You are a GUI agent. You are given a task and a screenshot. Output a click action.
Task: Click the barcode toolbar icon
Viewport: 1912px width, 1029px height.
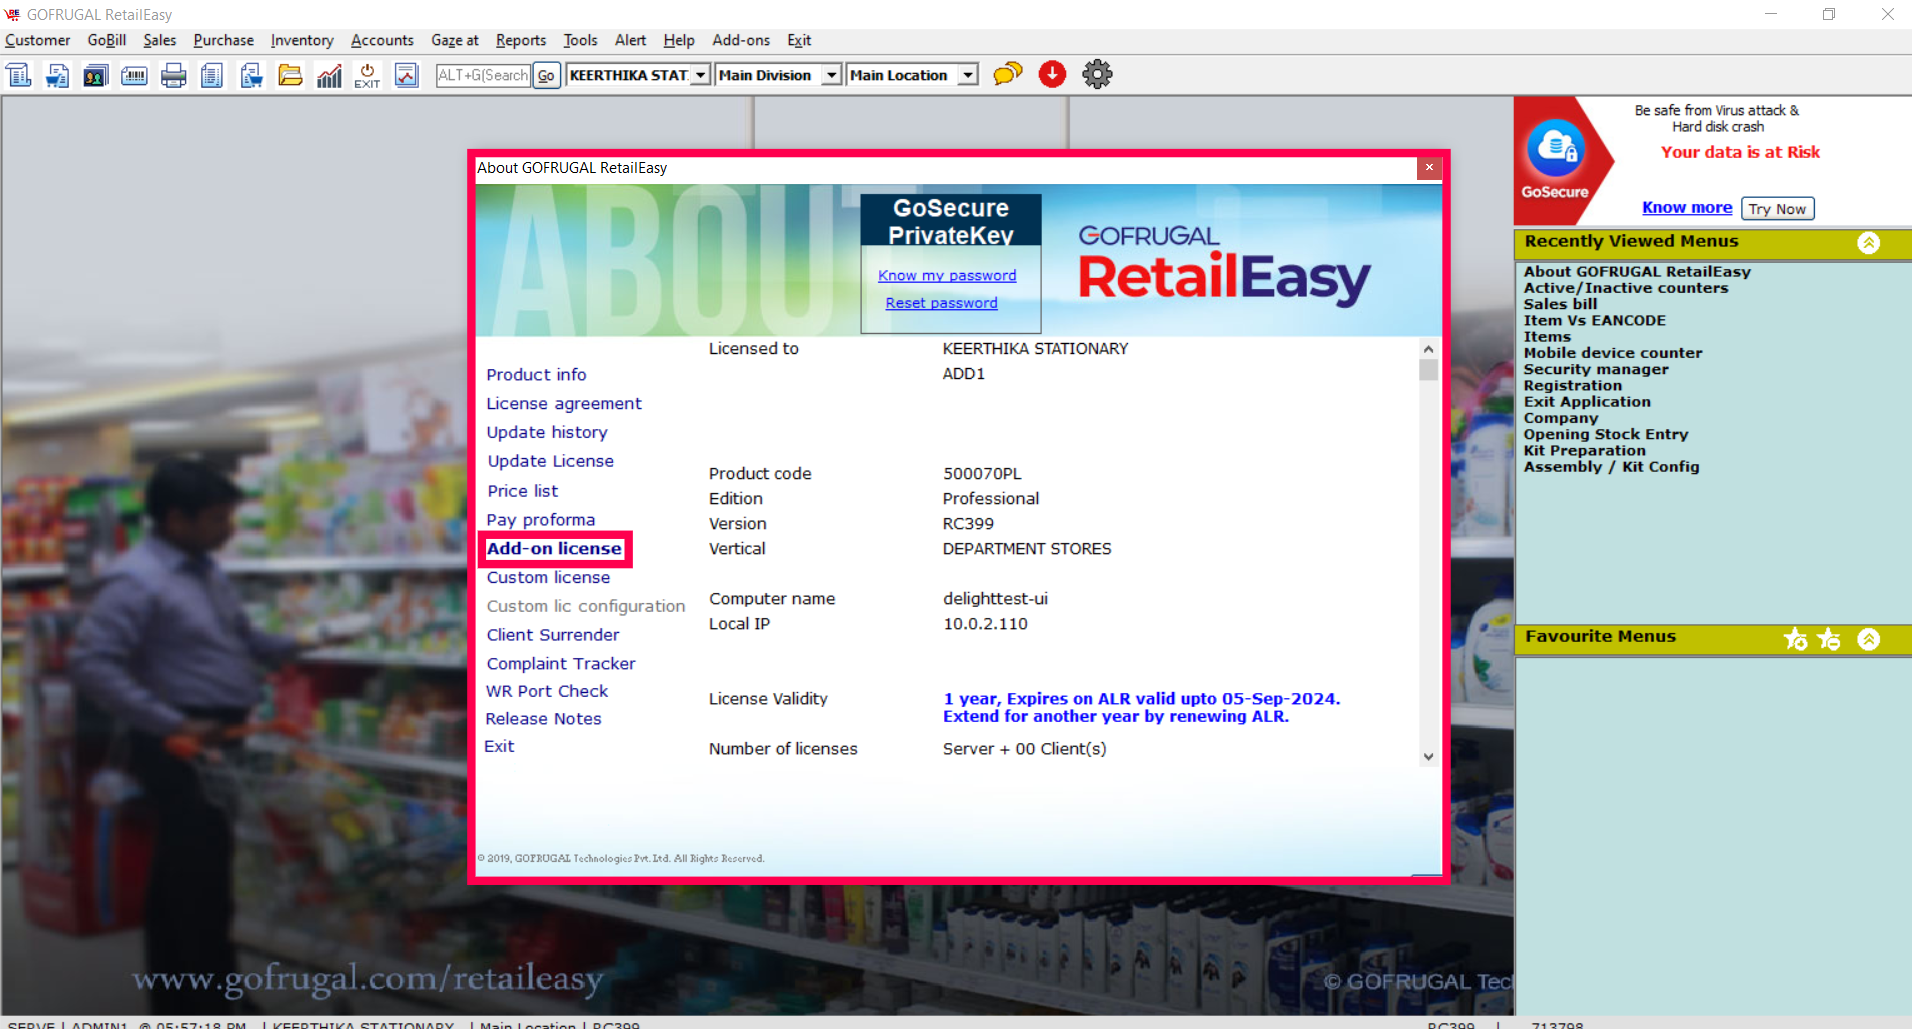coord(134,75)
